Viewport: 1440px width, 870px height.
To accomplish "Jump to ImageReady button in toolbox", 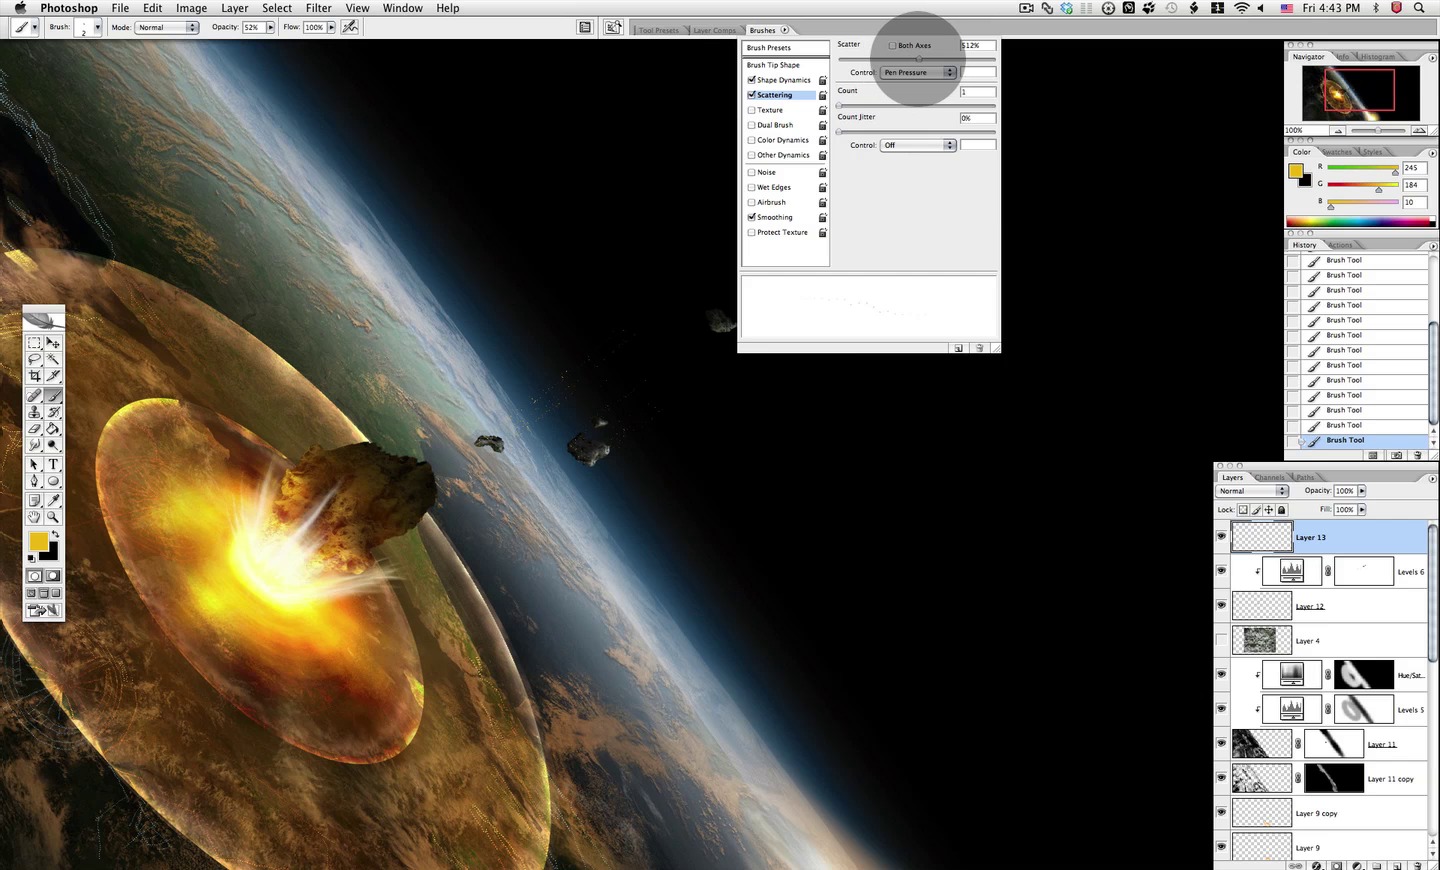I will pos(44,610).
